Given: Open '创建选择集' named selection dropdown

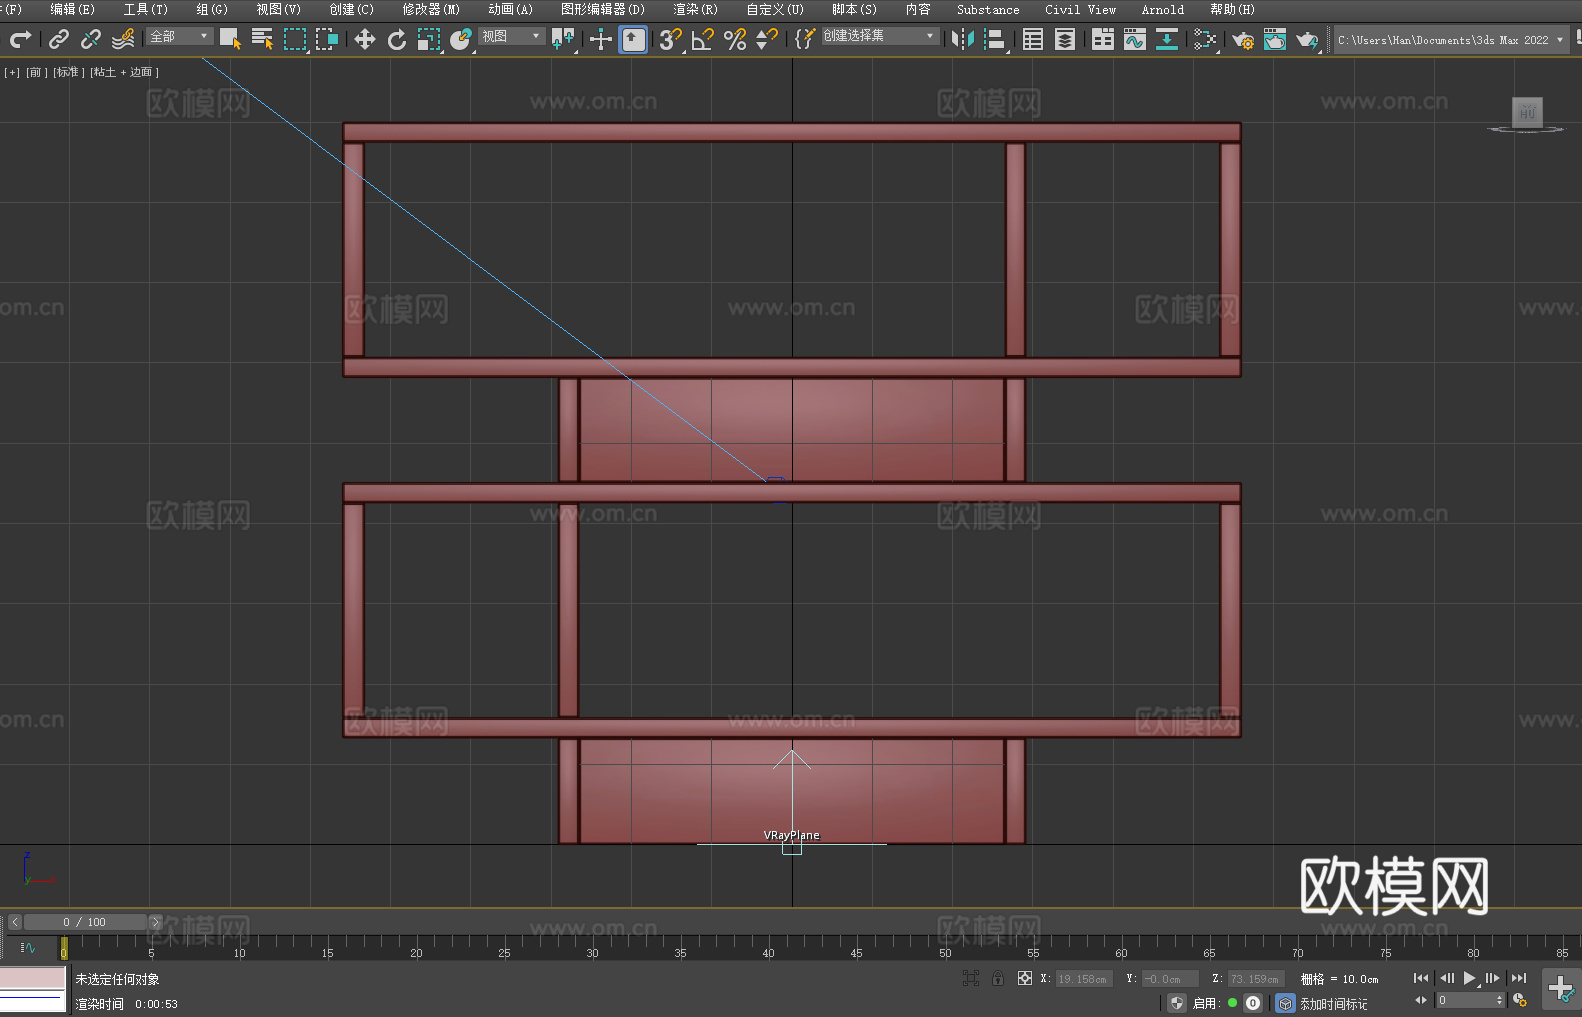Looking at the screenshot, I should tap(880, 36).
